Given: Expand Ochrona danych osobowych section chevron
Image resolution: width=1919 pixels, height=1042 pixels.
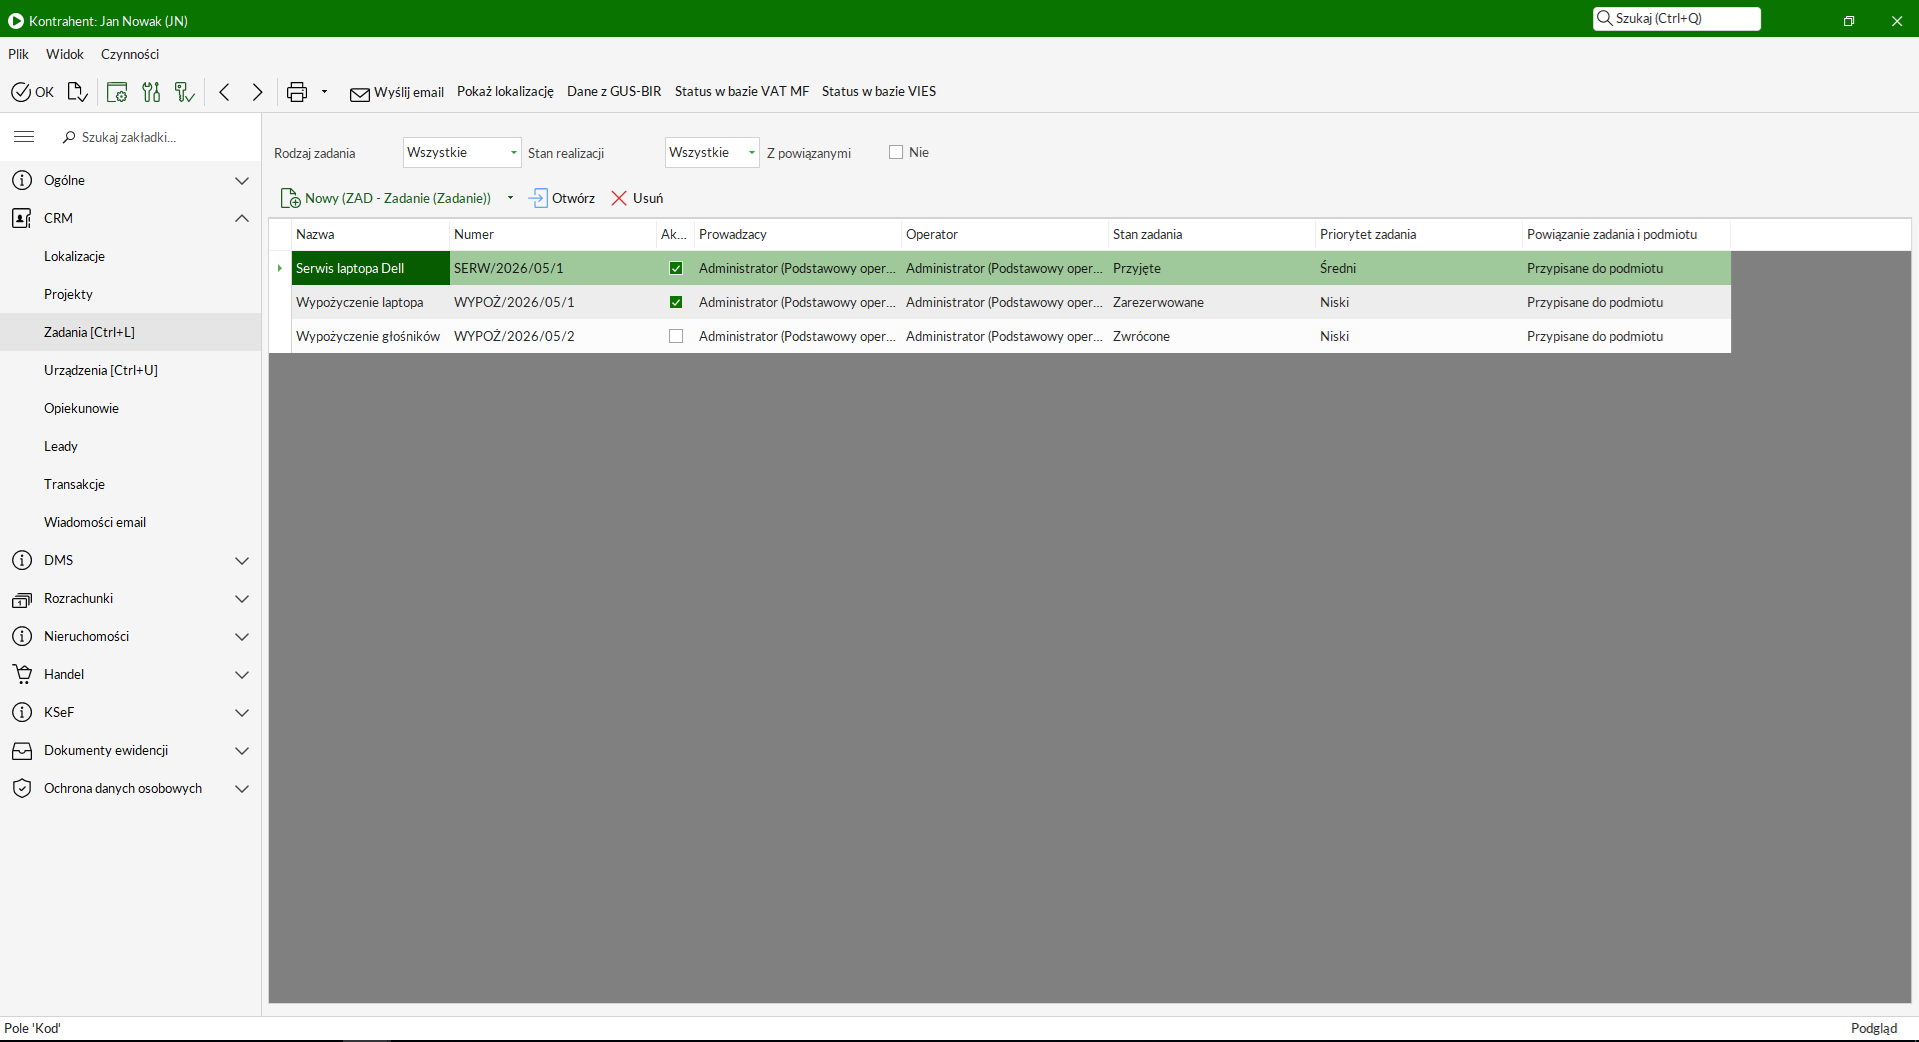Looking at the screenshot, I should pyautogui.click(x=242, y=788).
